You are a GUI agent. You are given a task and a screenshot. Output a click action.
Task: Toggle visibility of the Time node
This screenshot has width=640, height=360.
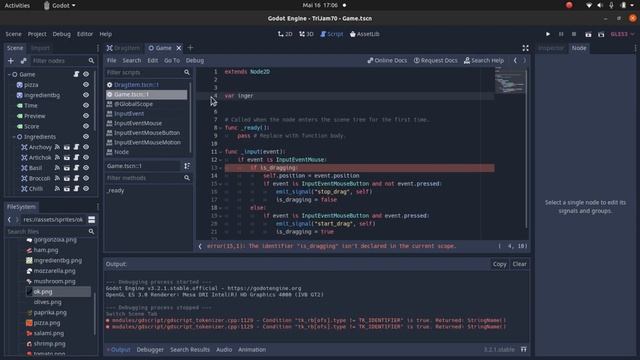point(86,105)
